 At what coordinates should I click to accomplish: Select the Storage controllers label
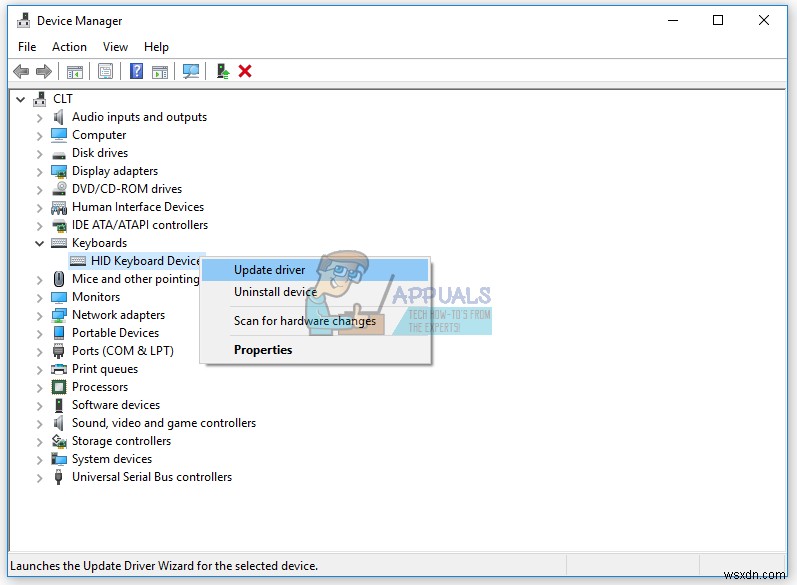click(x=121, y=441)
